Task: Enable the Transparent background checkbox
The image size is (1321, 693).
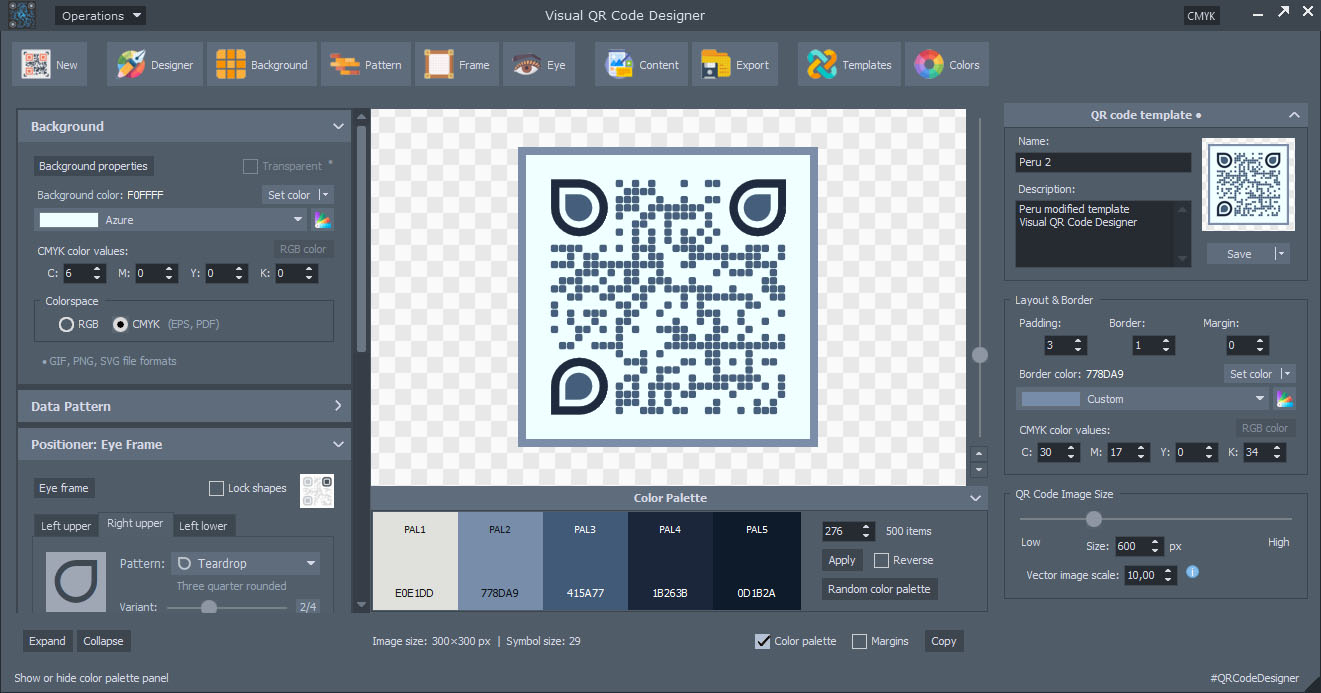Action: (x=248, y=166)
